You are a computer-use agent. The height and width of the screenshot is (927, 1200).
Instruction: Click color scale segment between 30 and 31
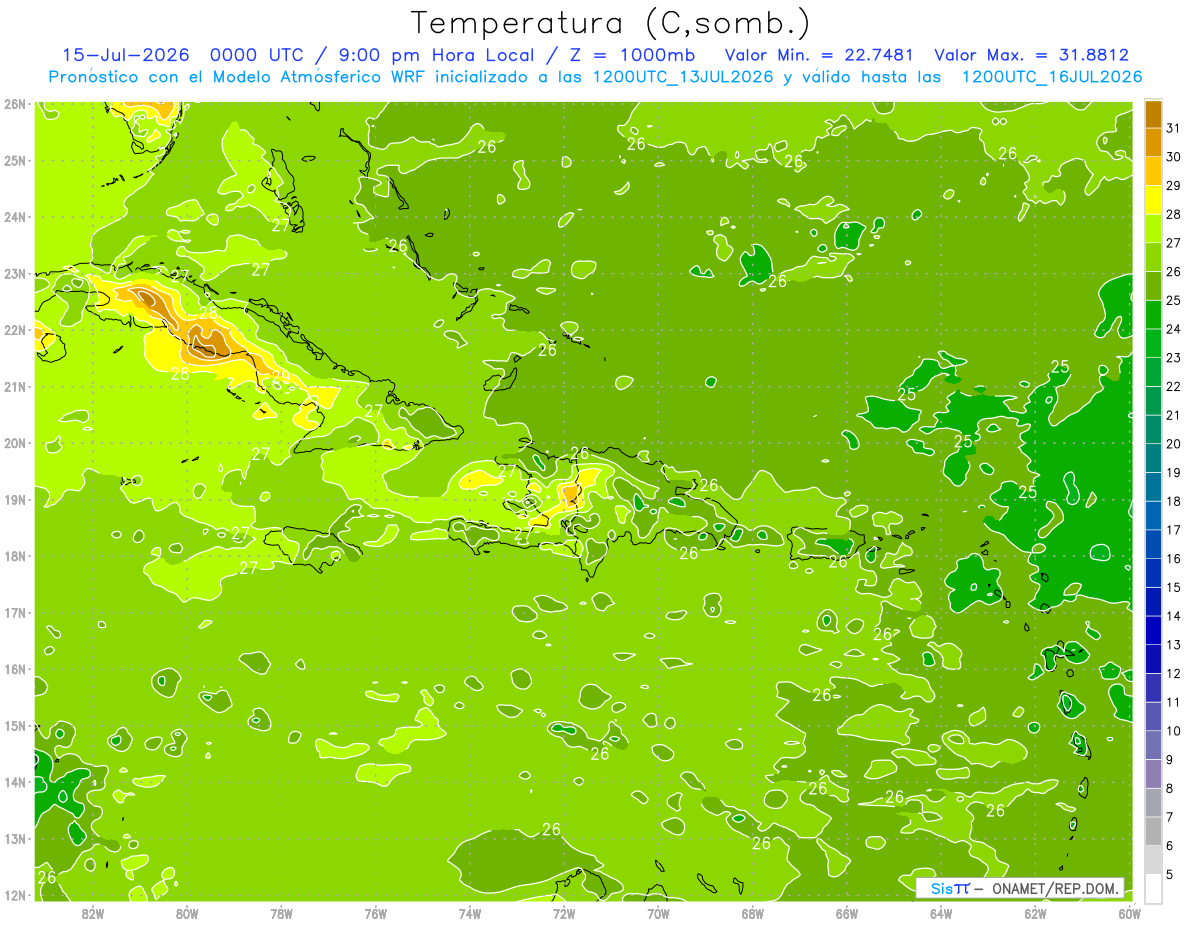[1153, 142]
